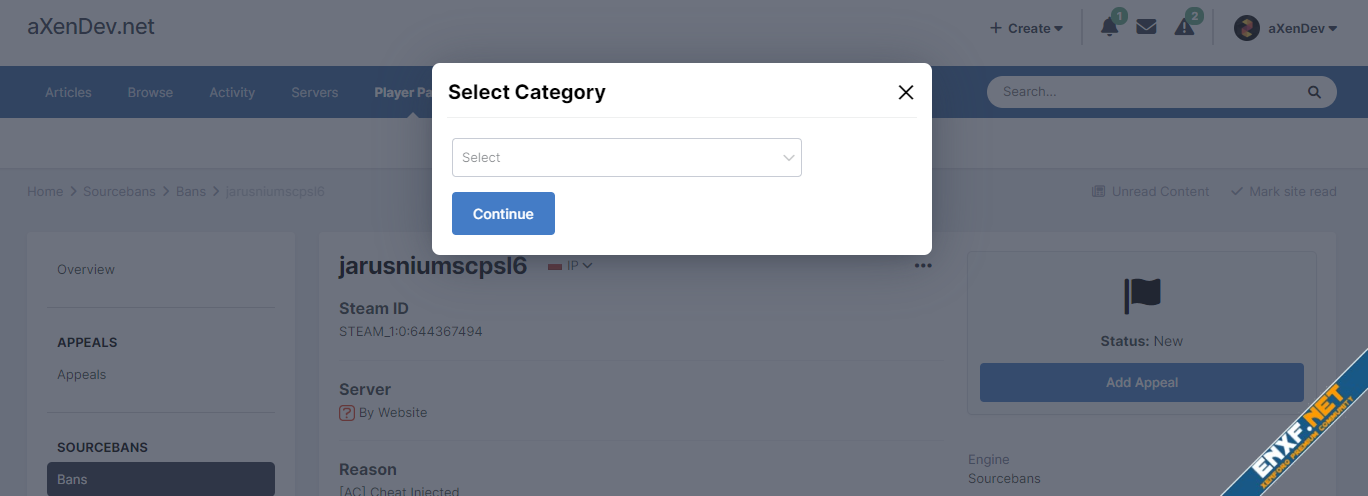Open the warning reports icon
Viewport: 1368px width, 496px height.
[1184, 28]
